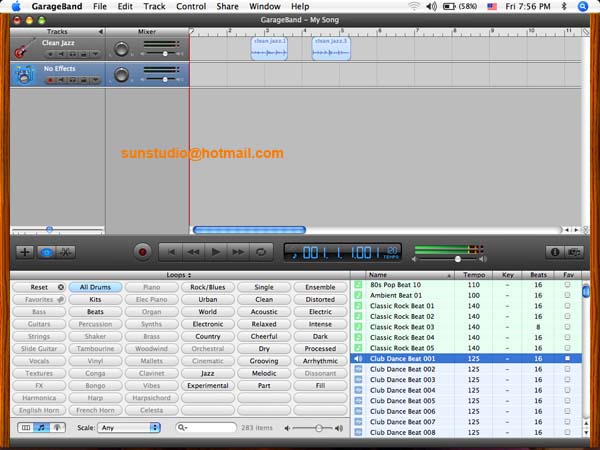
Task: Mute the No Effects track
Action: point(61,80)
